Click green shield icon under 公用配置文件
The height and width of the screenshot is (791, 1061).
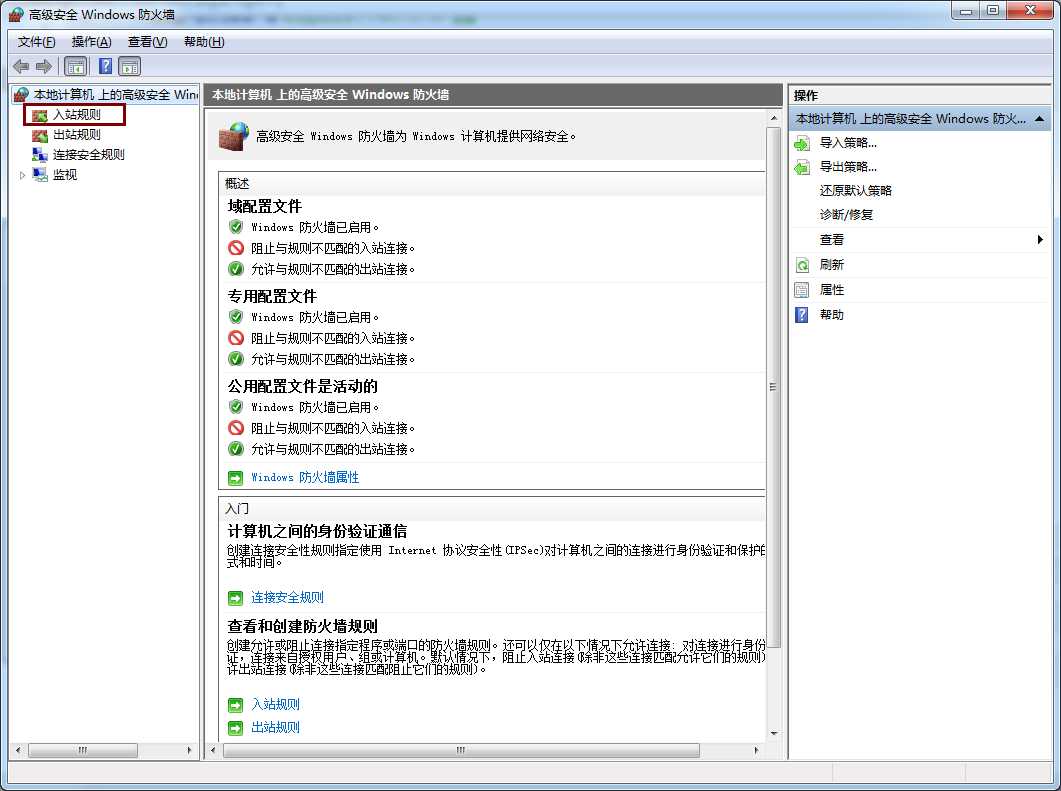235,407
